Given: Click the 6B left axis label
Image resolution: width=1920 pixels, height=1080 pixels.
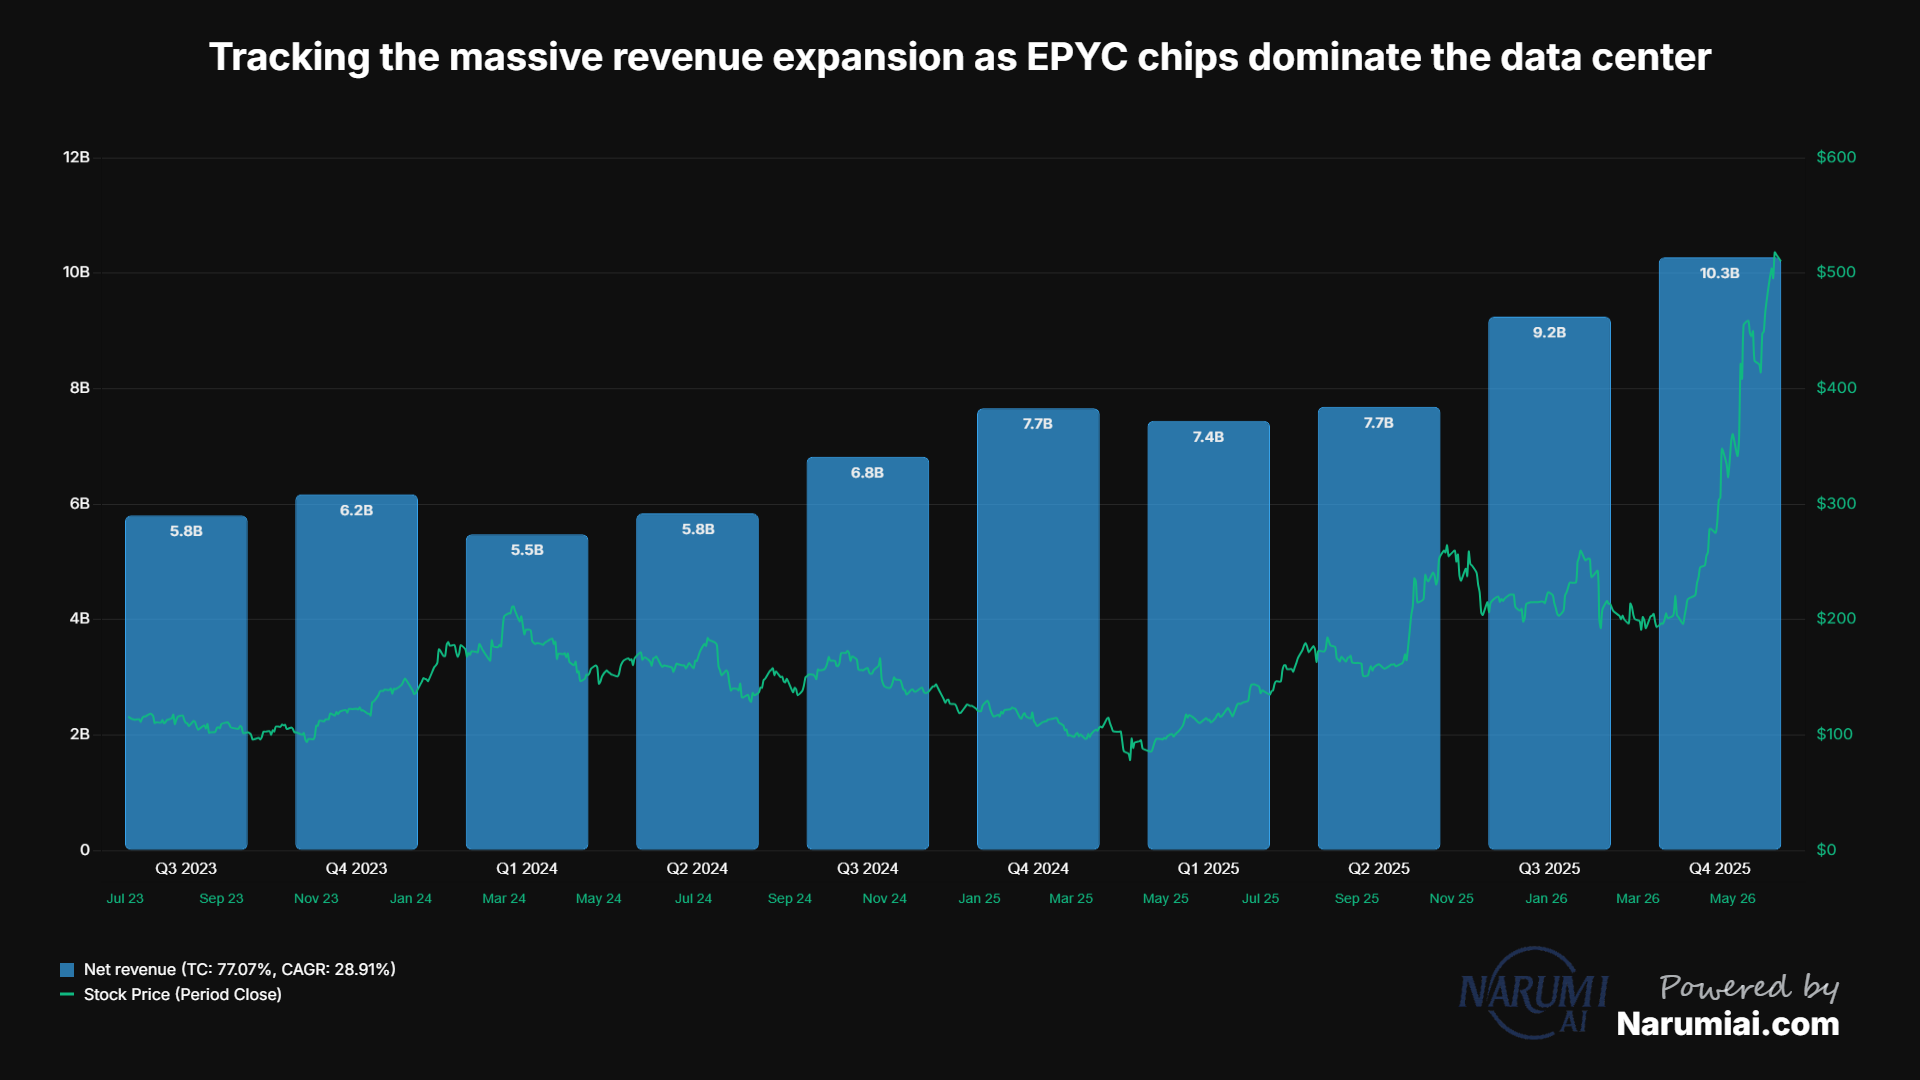Looking at the screenshot, I should click(x=80, y=504).
